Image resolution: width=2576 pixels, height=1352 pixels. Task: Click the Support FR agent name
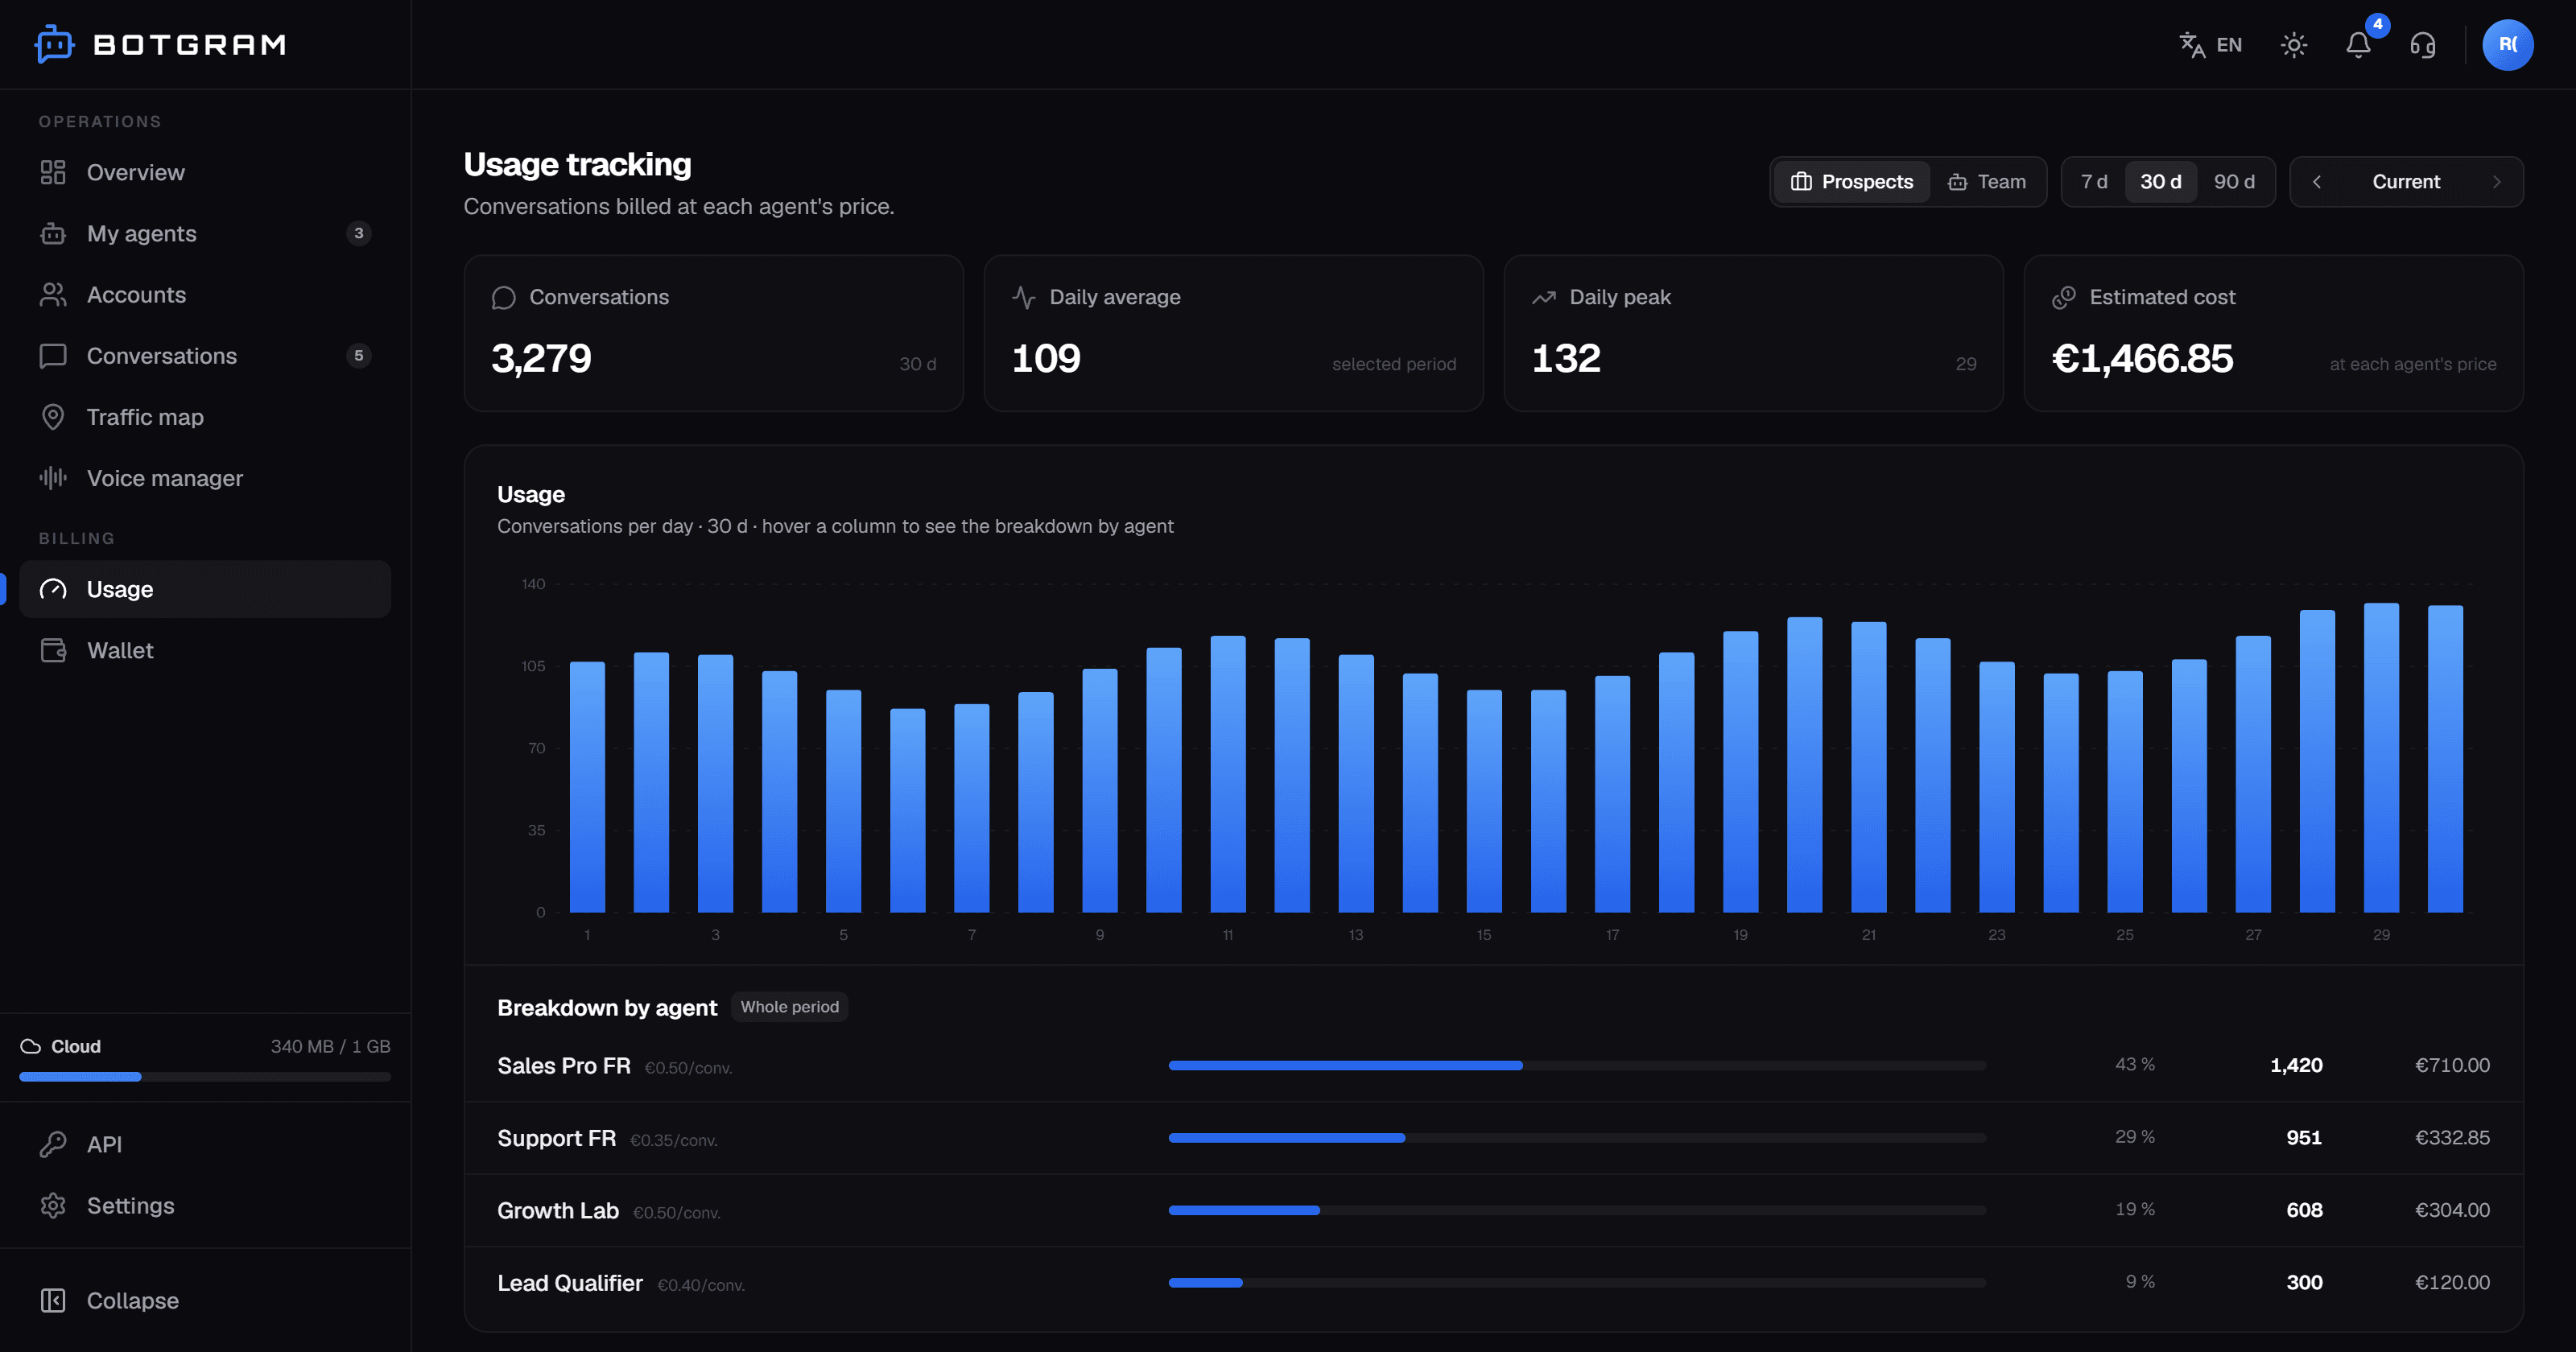pyautogui.click(x=556, y=1138)
